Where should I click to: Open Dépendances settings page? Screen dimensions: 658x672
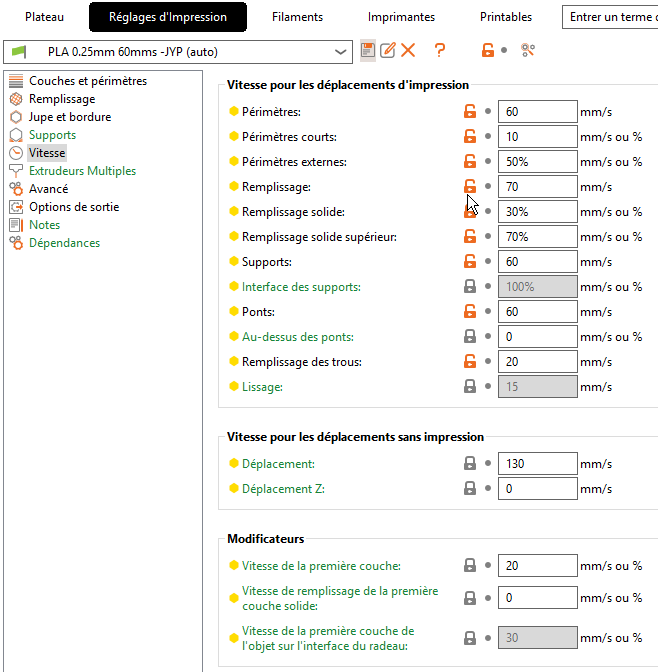(64, 243)
